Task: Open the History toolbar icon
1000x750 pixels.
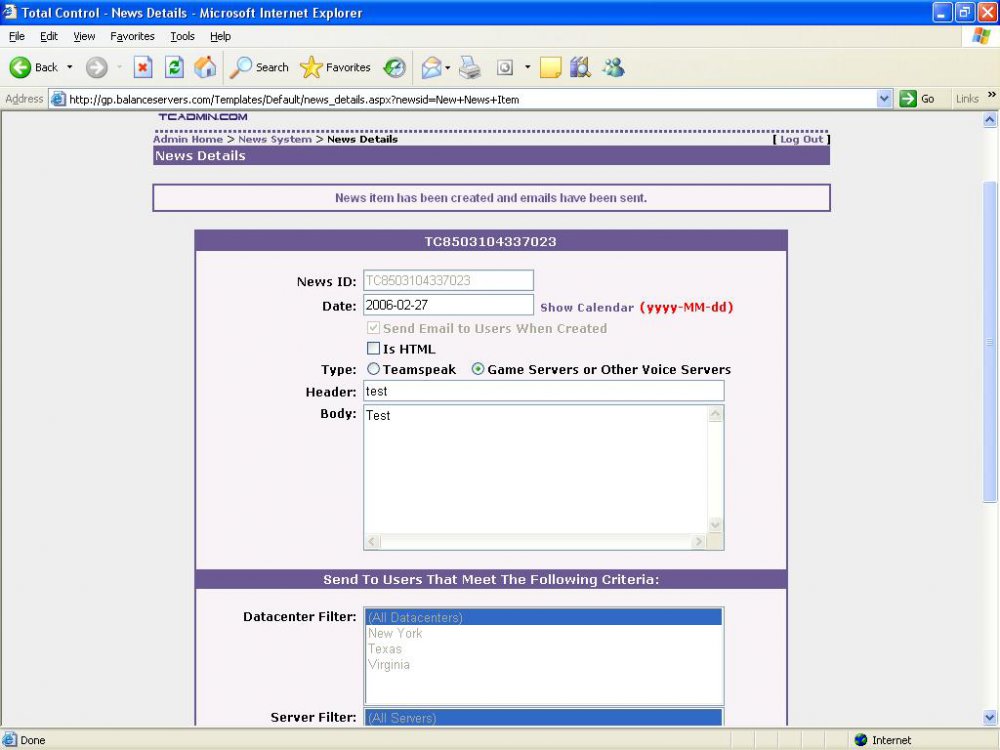Action: coord(395,67)
